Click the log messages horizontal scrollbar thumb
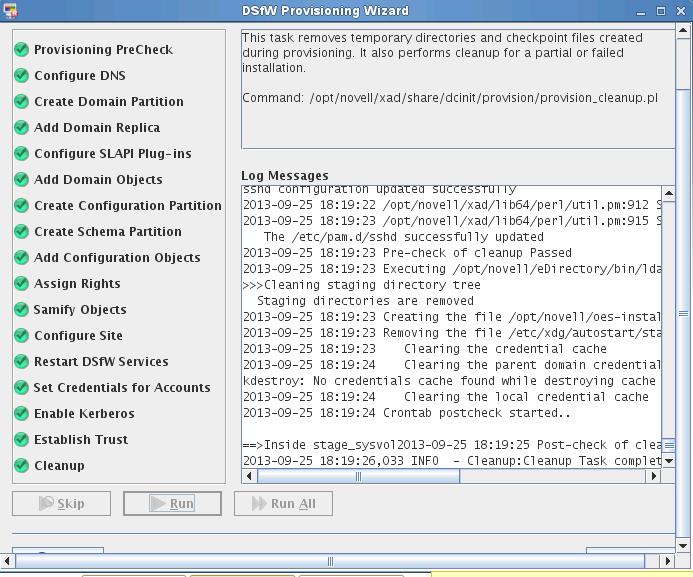The height and width of the screenshot is (577, 693). (x=358, y=476)
